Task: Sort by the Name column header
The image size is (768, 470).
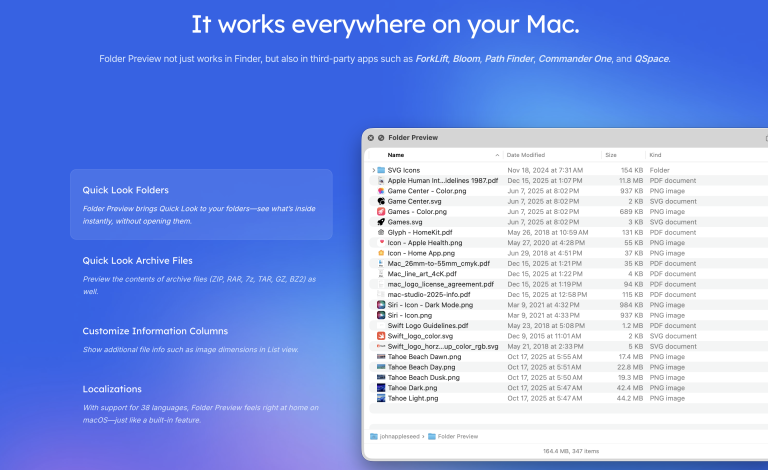Action: coord(396,155)
